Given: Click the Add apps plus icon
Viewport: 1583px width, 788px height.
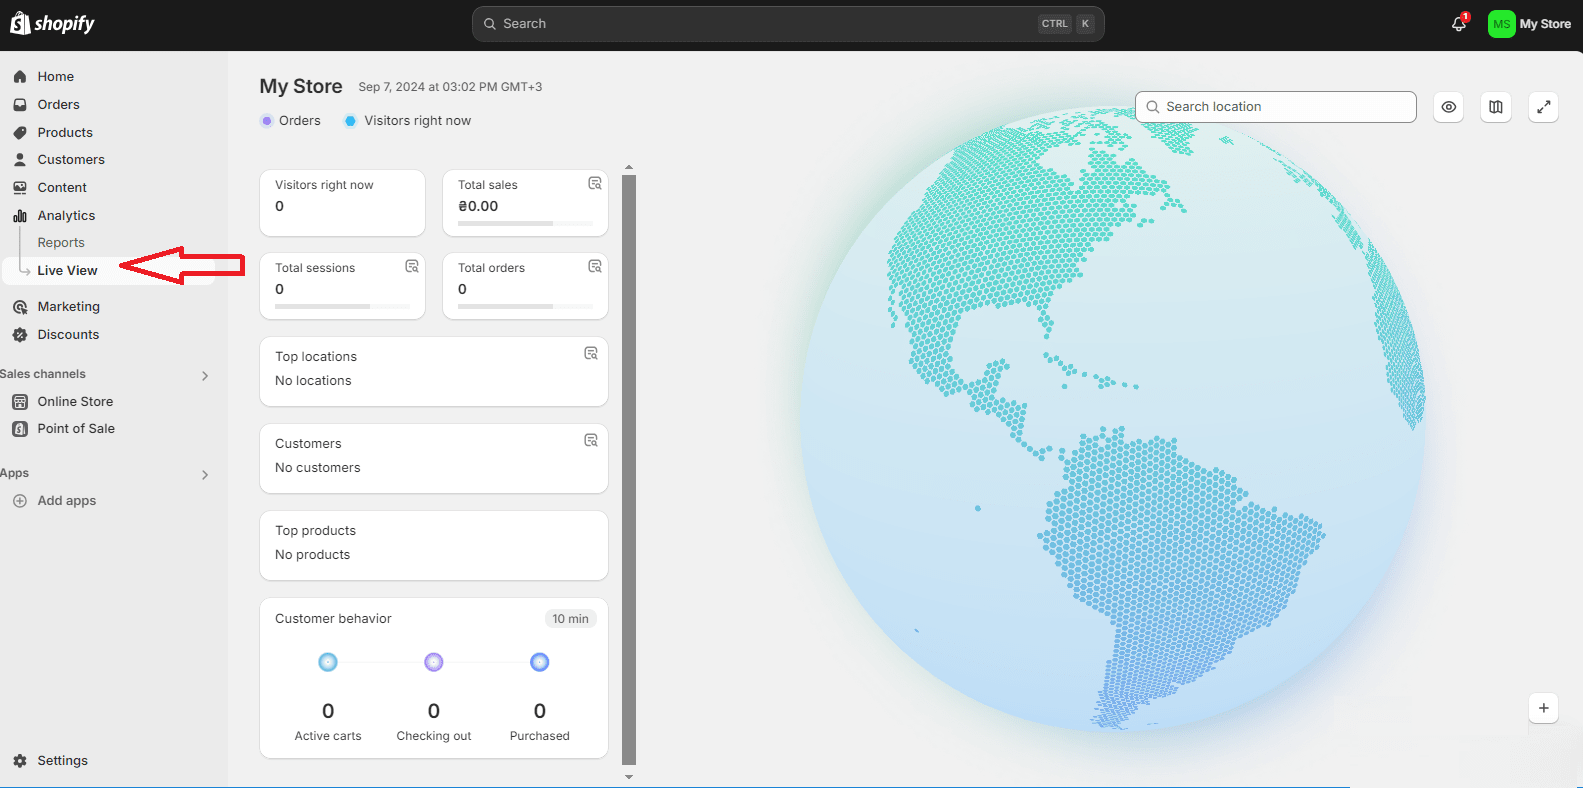Looking at the screenshot, I should point(20,501).
